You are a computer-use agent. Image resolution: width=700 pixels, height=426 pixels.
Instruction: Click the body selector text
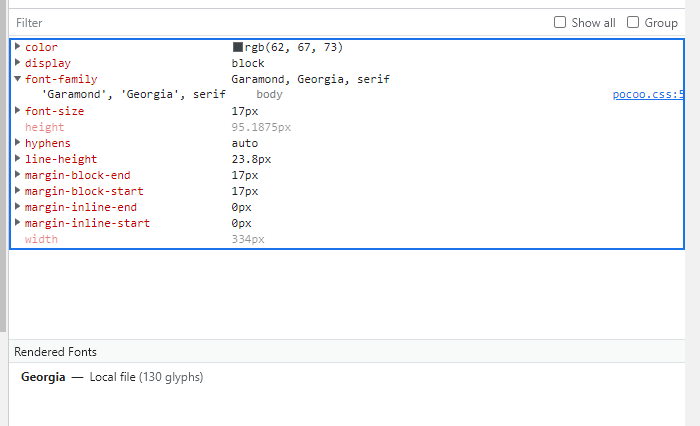(269, 95)
